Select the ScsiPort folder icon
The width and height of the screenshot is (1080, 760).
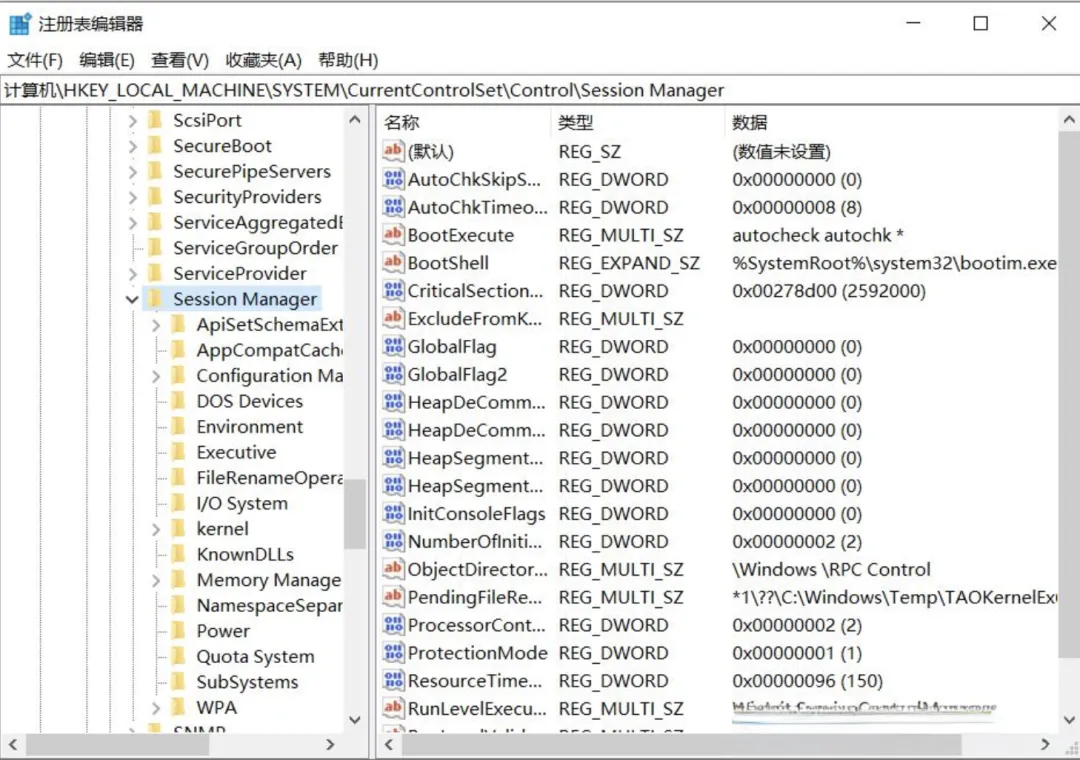click(x=156, y=121)
